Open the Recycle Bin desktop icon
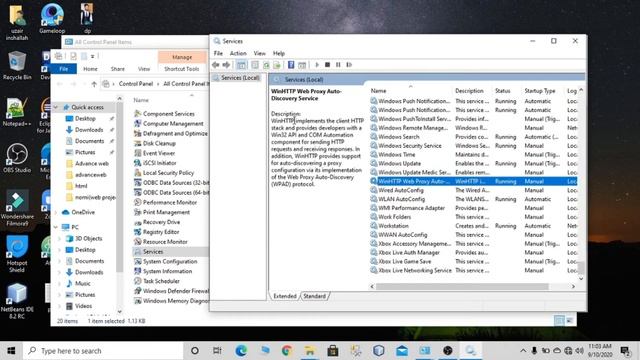This screenshot has width=640, height=360. click(x=17, y=66)
